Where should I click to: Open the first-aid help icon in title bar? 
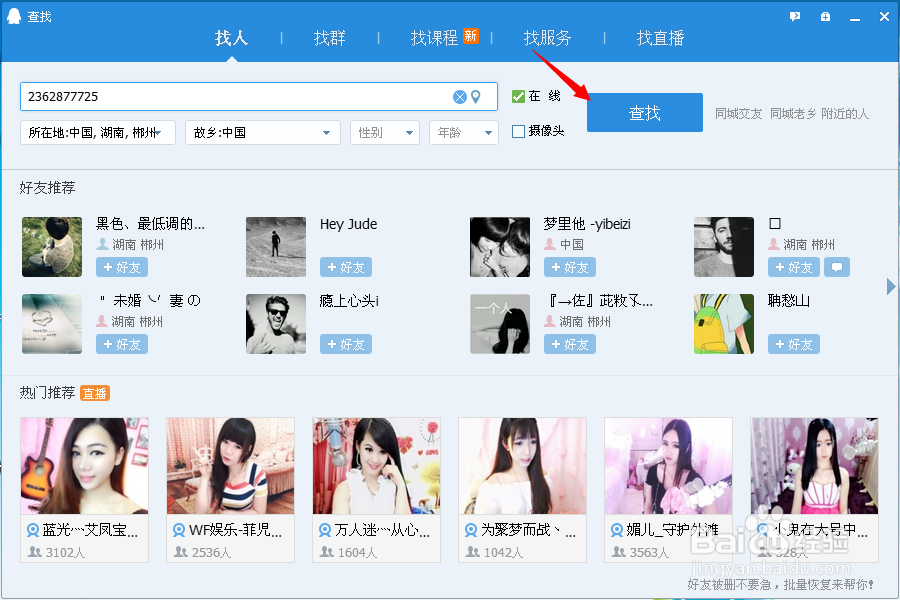[x=823, y=16]
